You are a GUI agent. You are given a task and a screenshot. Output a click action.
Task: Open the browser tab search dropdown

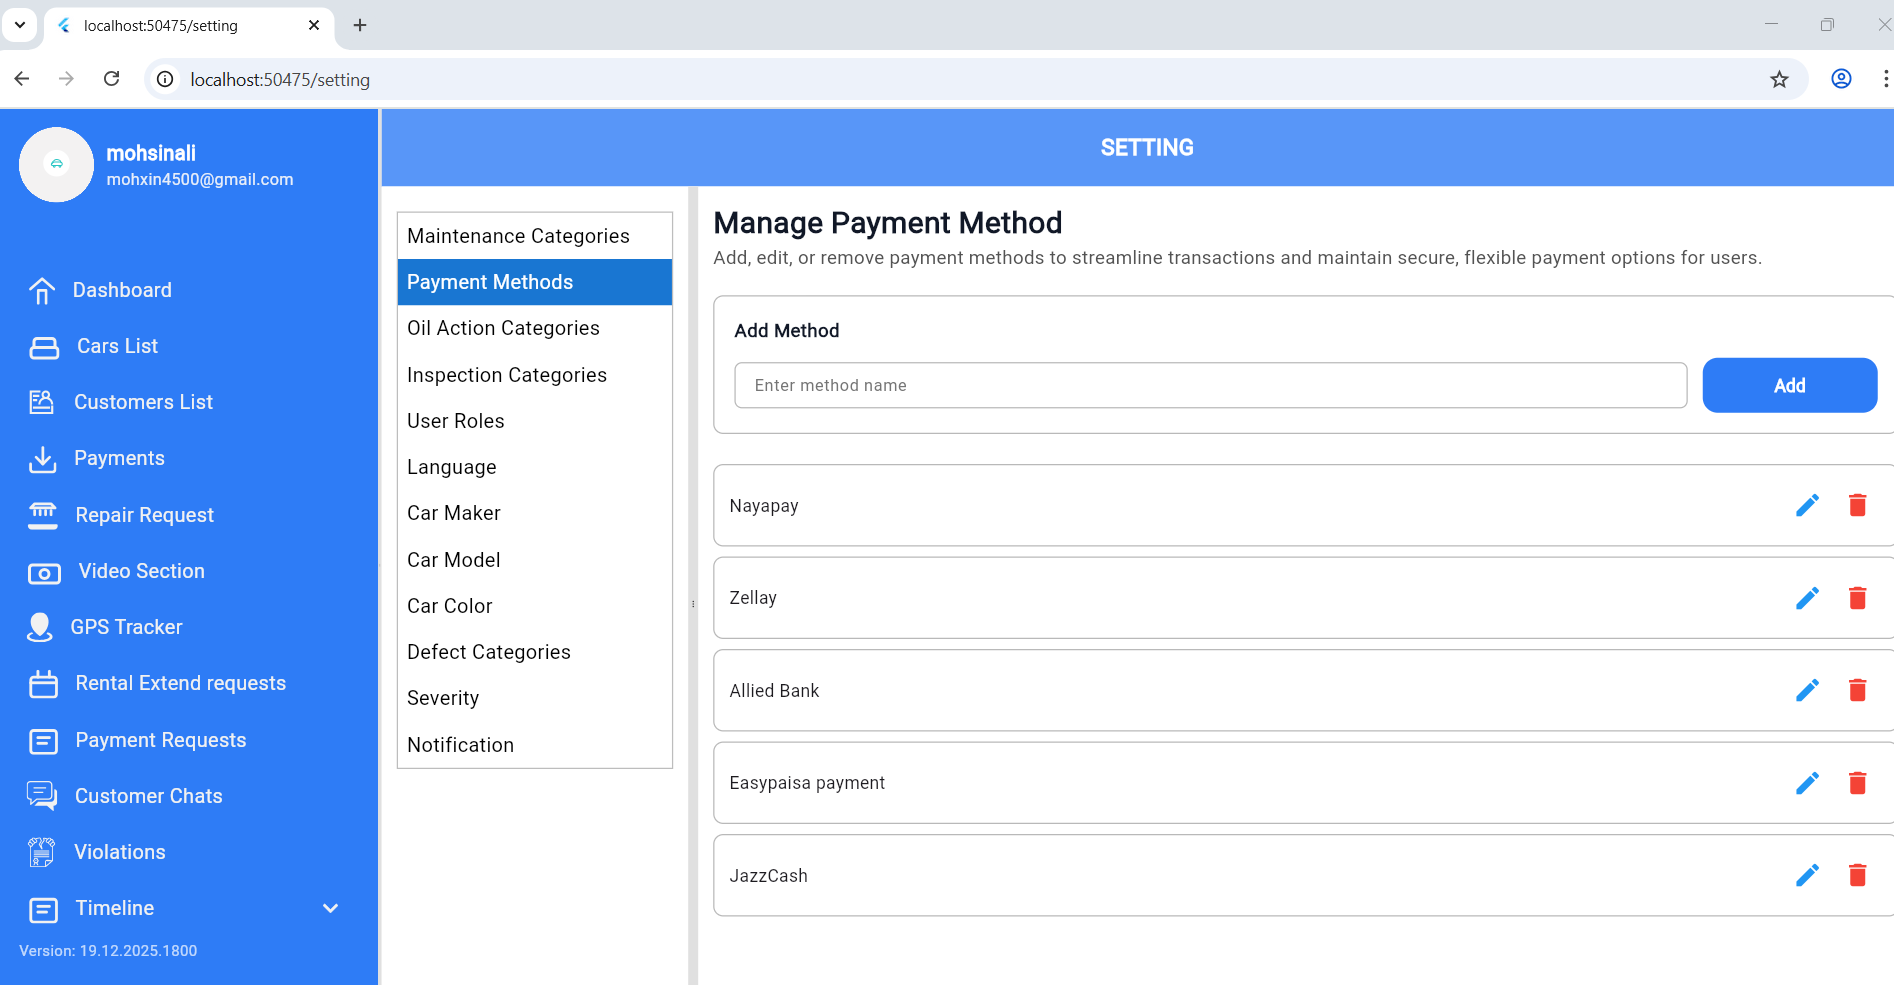coord(20,25)
